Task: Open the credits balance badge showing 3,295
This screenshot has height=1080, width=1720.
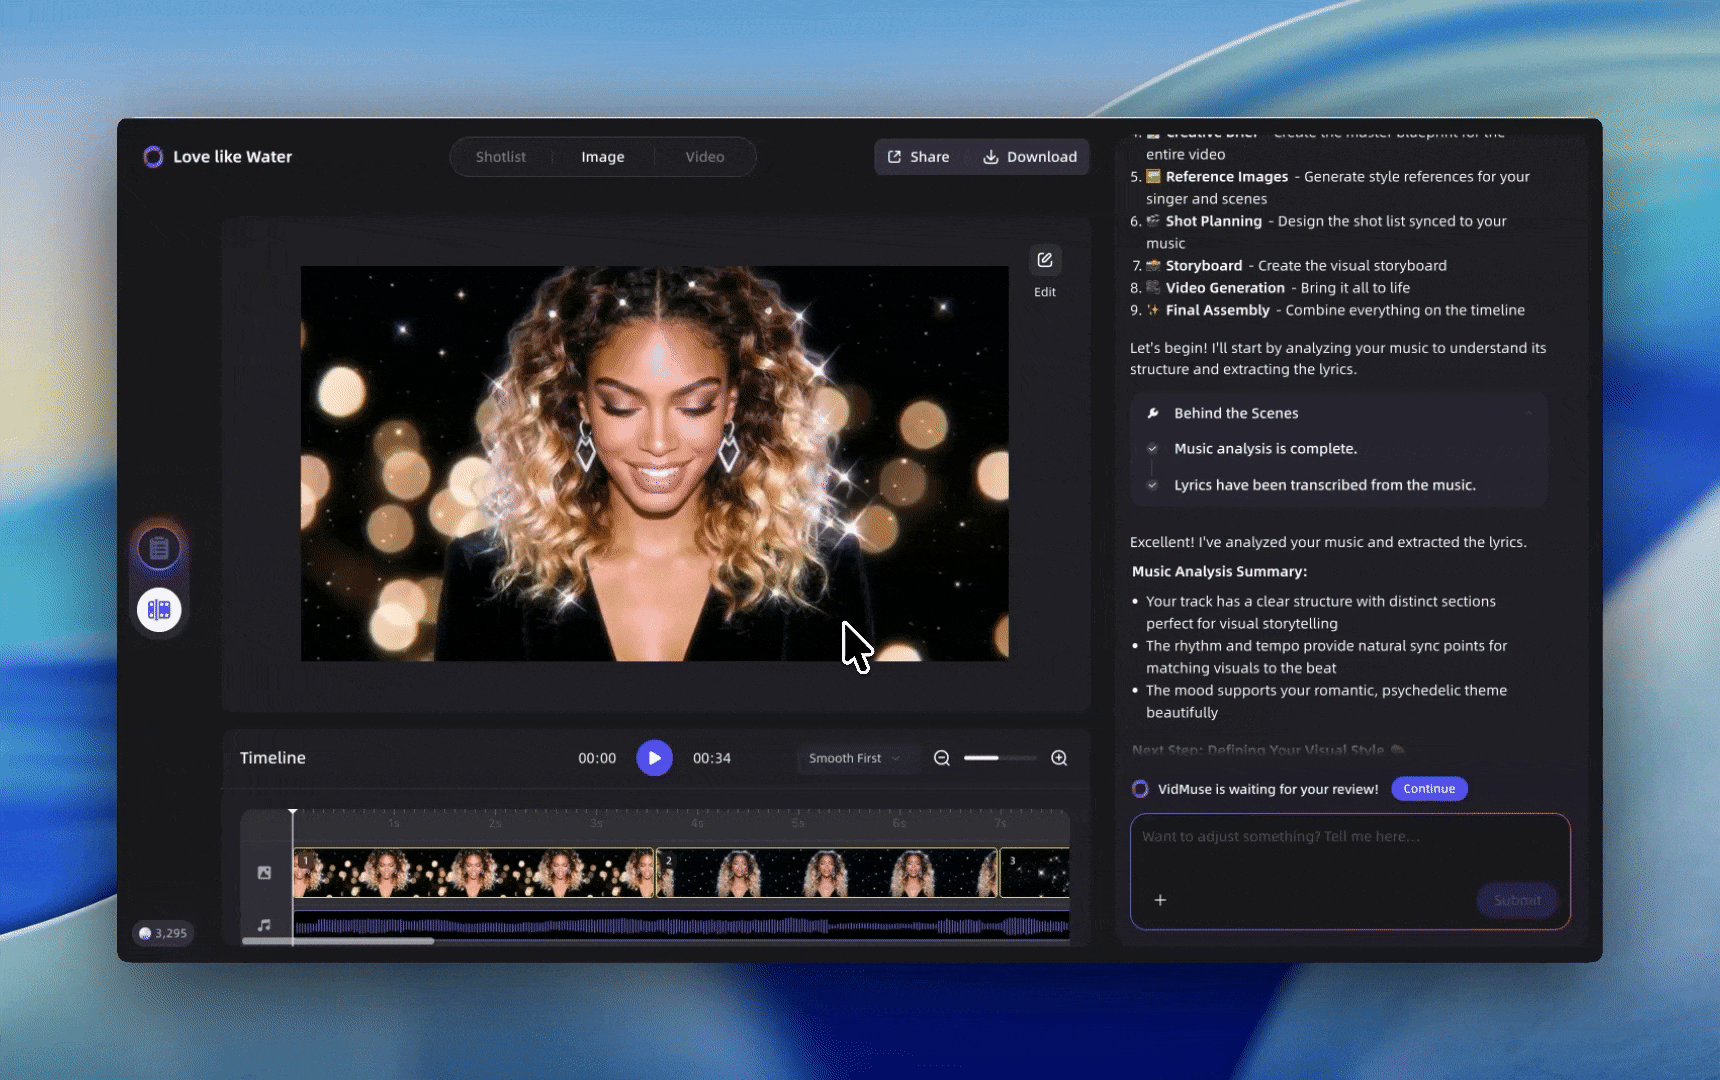Action: (163, 933)
